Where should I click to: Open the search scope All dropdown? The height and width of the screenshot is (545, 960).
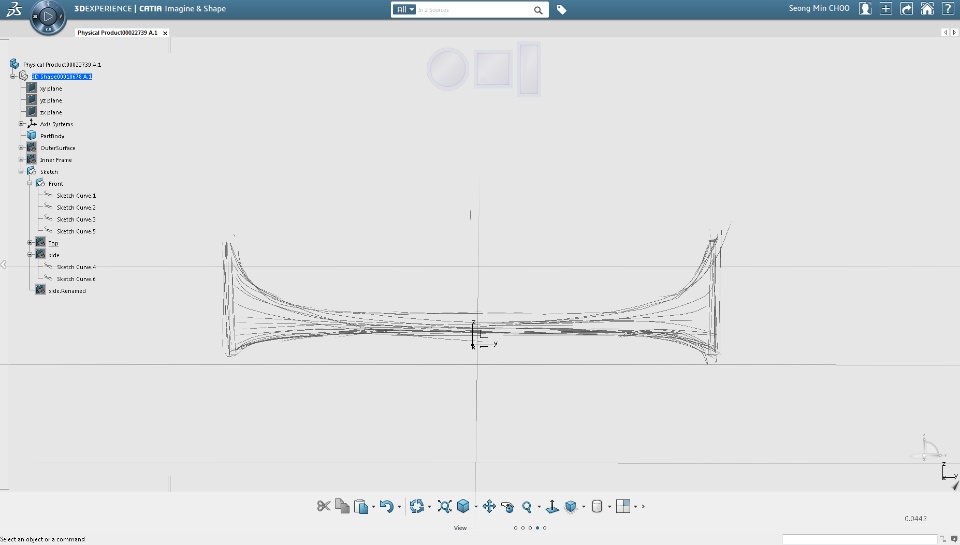tap(404, 9)
